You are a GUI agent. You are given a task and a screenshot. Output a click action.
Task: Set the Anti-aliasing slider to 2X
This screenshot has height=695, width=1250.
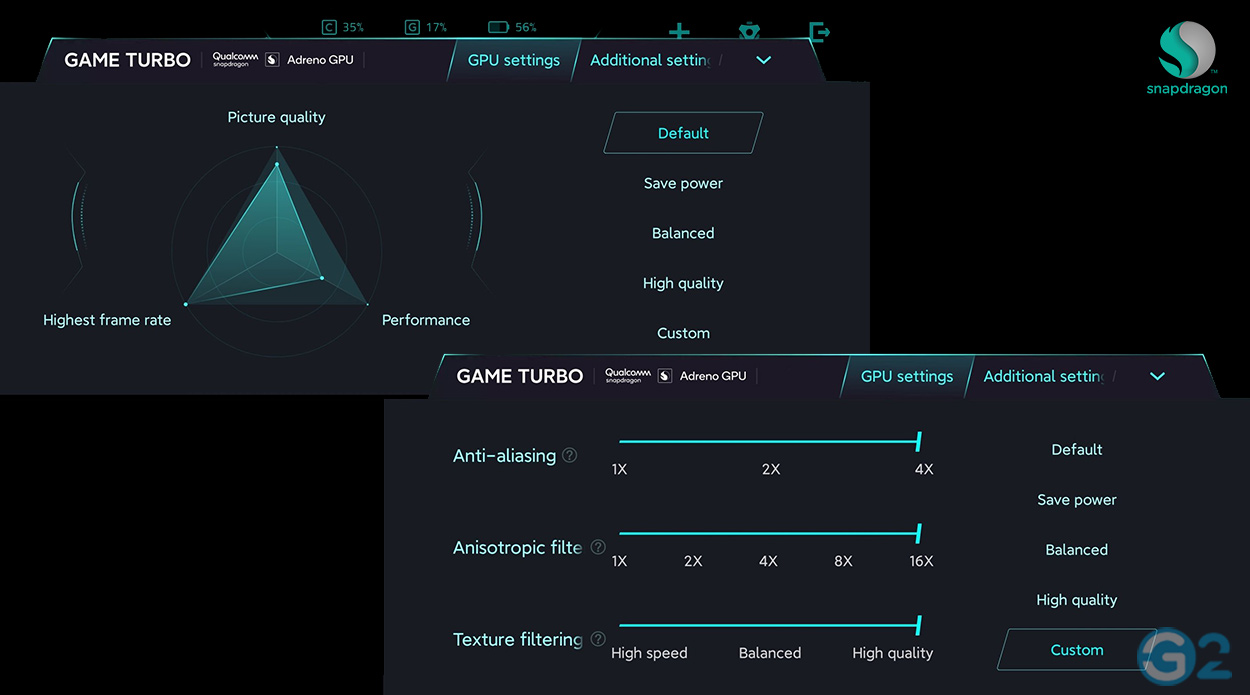(x=770, y=441)
